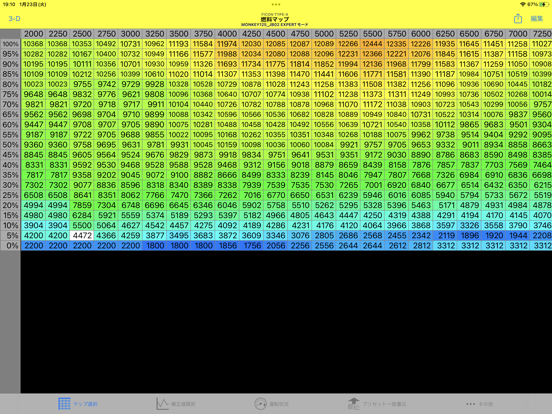Select cell 12136 in the 90% row

click(x=372, y=64)
